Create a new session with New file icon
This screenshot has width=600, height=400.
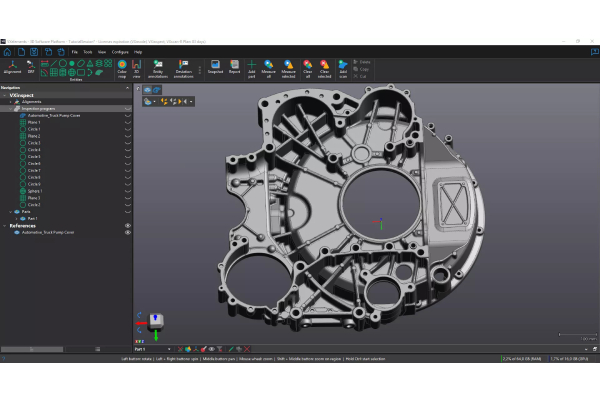click(21, 52)
